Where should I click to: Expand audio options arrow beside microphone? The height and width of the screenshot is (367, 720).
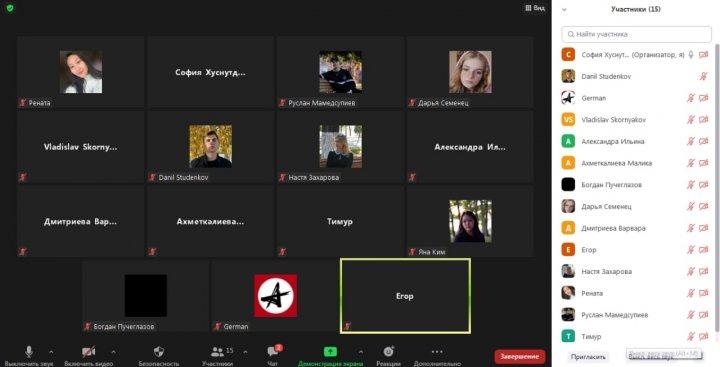[51, 352]
